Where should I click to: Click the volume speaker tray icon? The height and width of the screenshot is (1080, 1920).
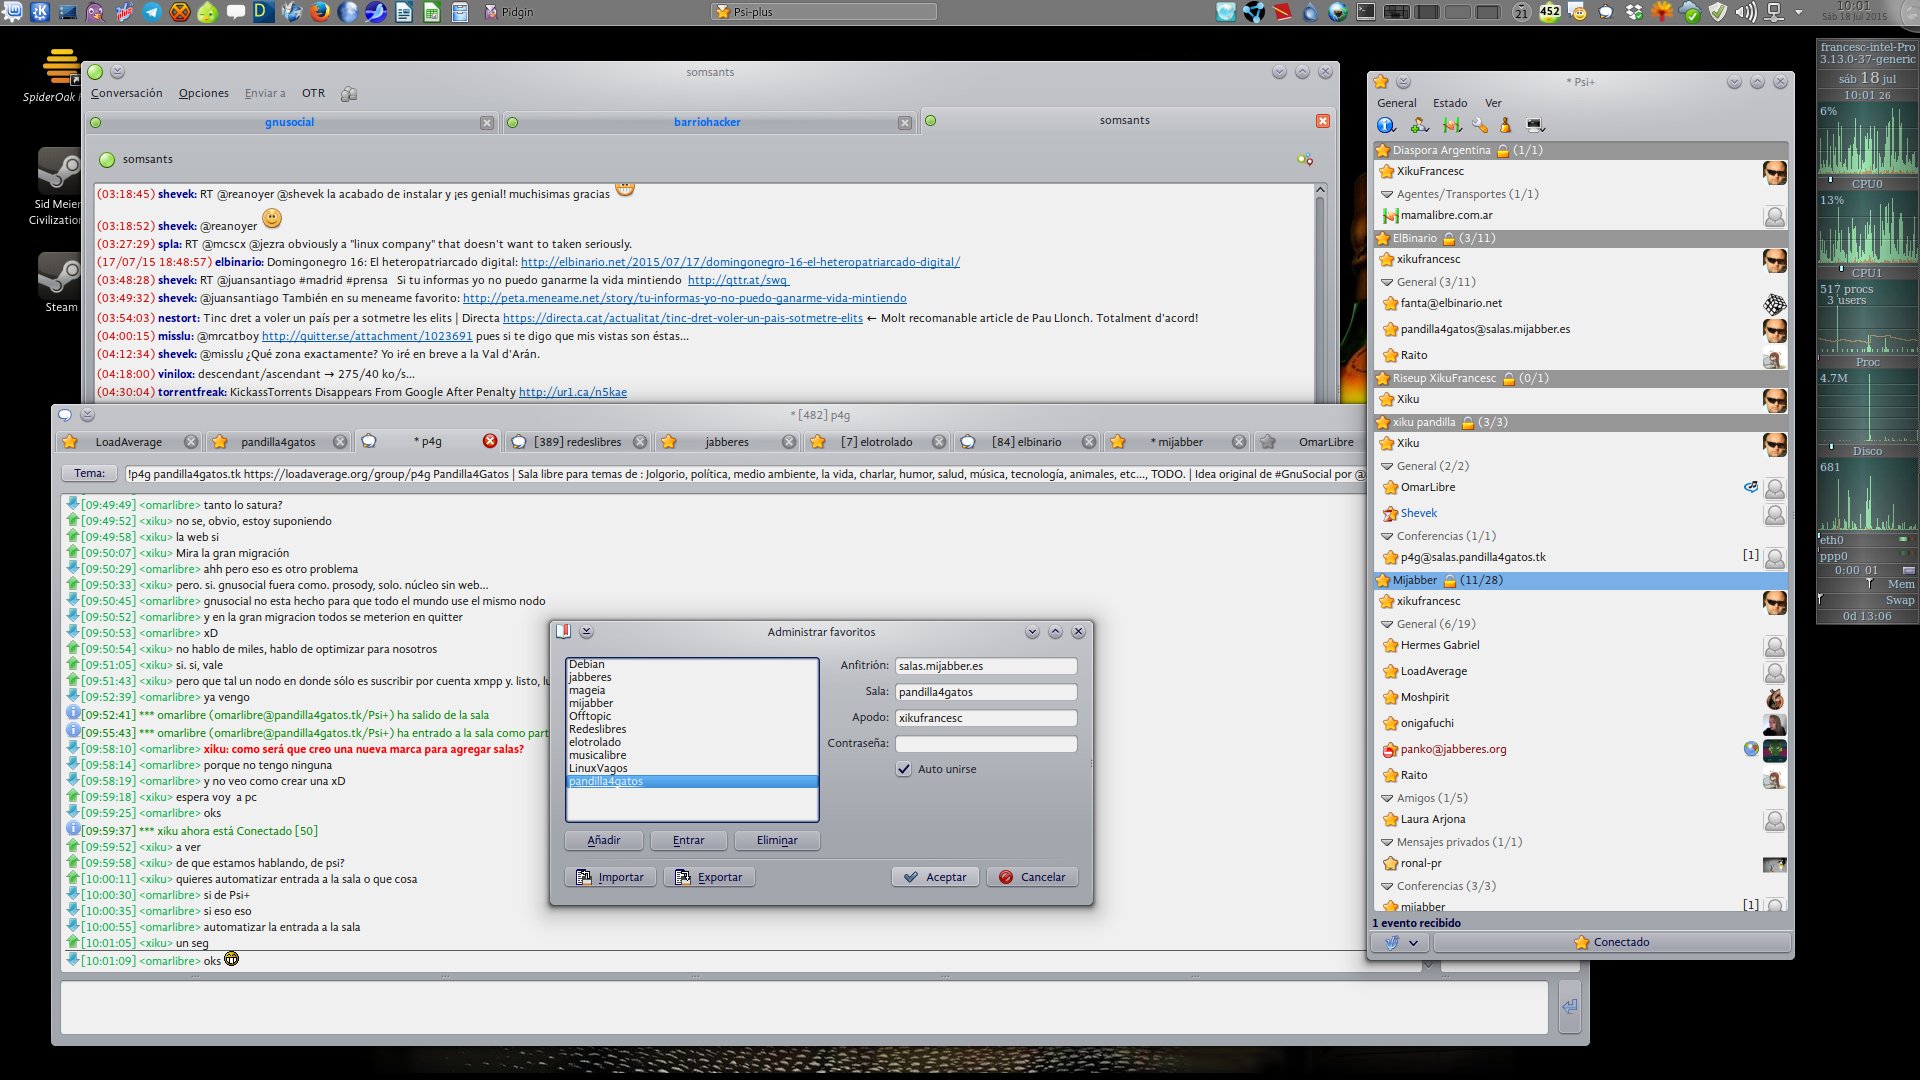1746,12
